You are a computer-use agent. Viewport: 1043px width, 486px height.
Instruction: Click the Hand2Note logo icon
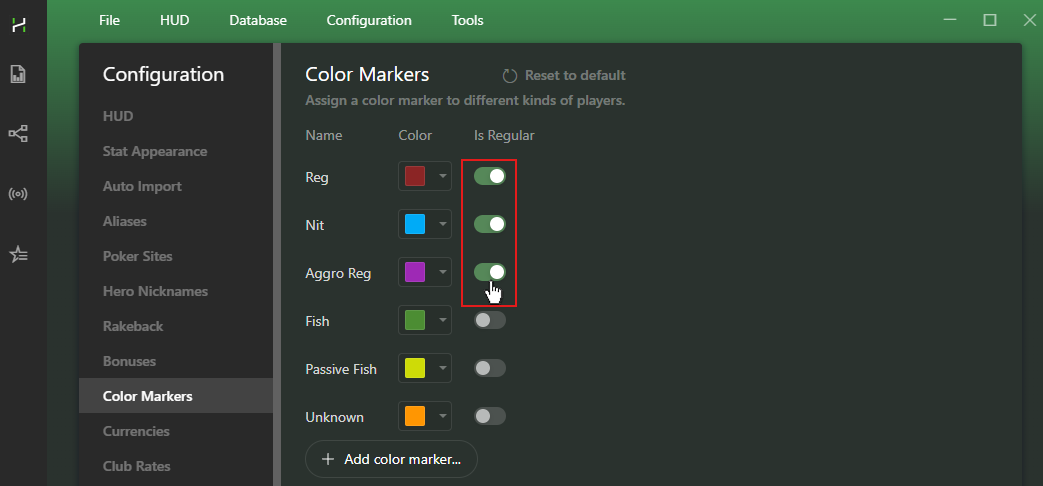[x=19, y=26]
